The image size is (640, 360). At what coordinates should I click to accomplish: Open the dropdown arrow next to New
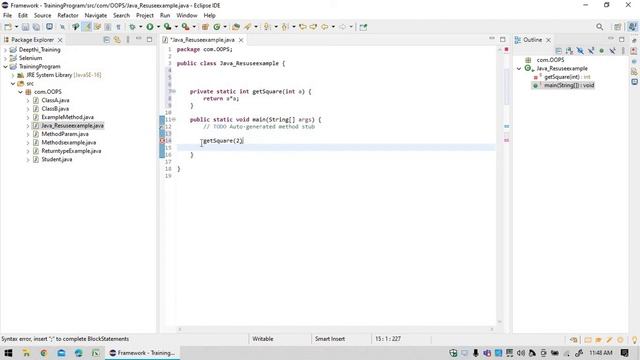16,27
